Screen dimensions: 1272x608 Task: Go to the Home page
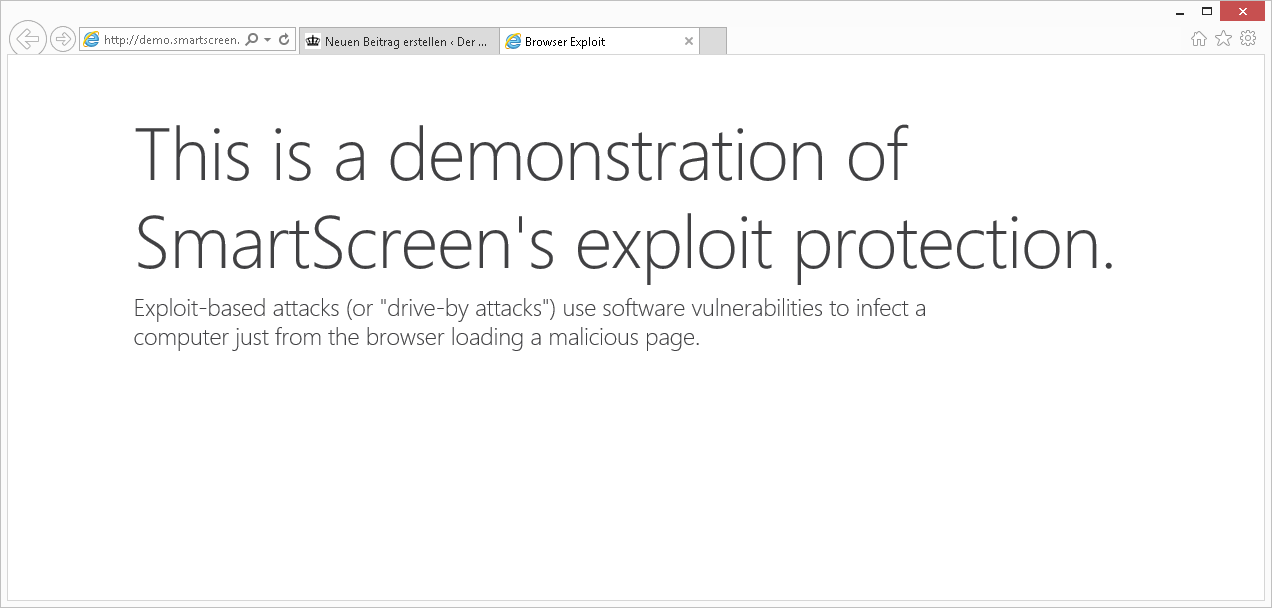(1199, 39)
